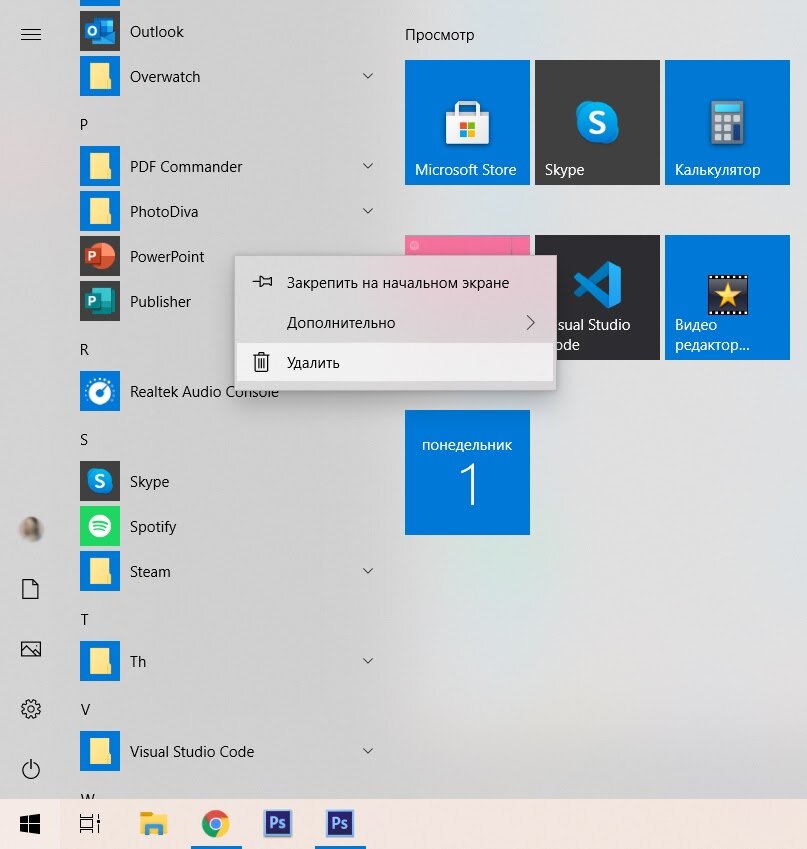
Task: Open the Documents sidebar icon
Action: point(31,589)
